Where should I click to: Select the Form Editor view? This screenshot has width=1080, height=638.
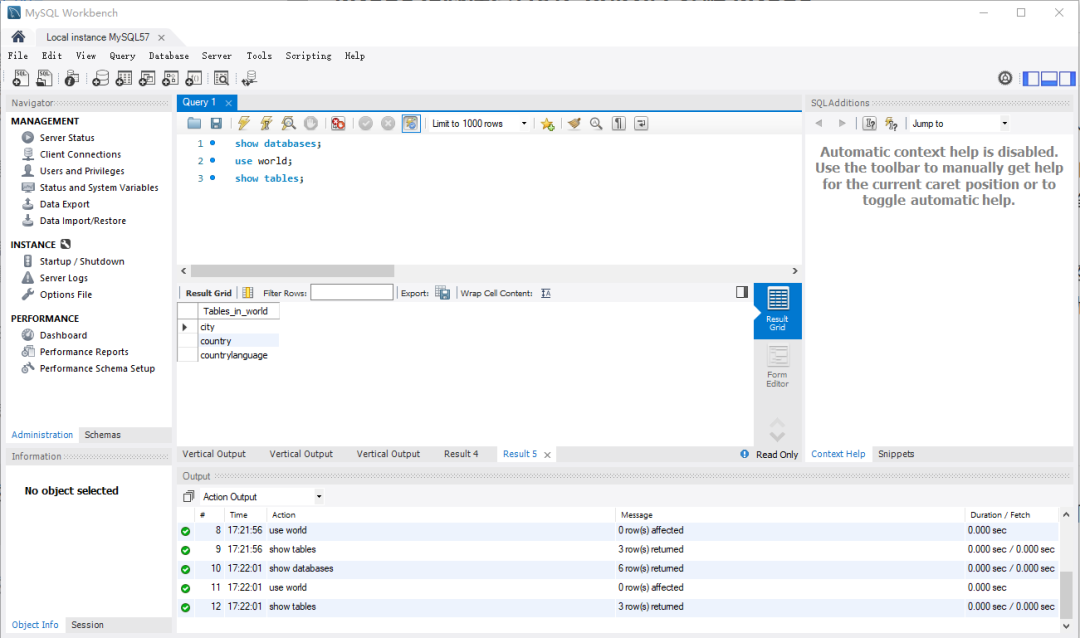tap(778, 367)
